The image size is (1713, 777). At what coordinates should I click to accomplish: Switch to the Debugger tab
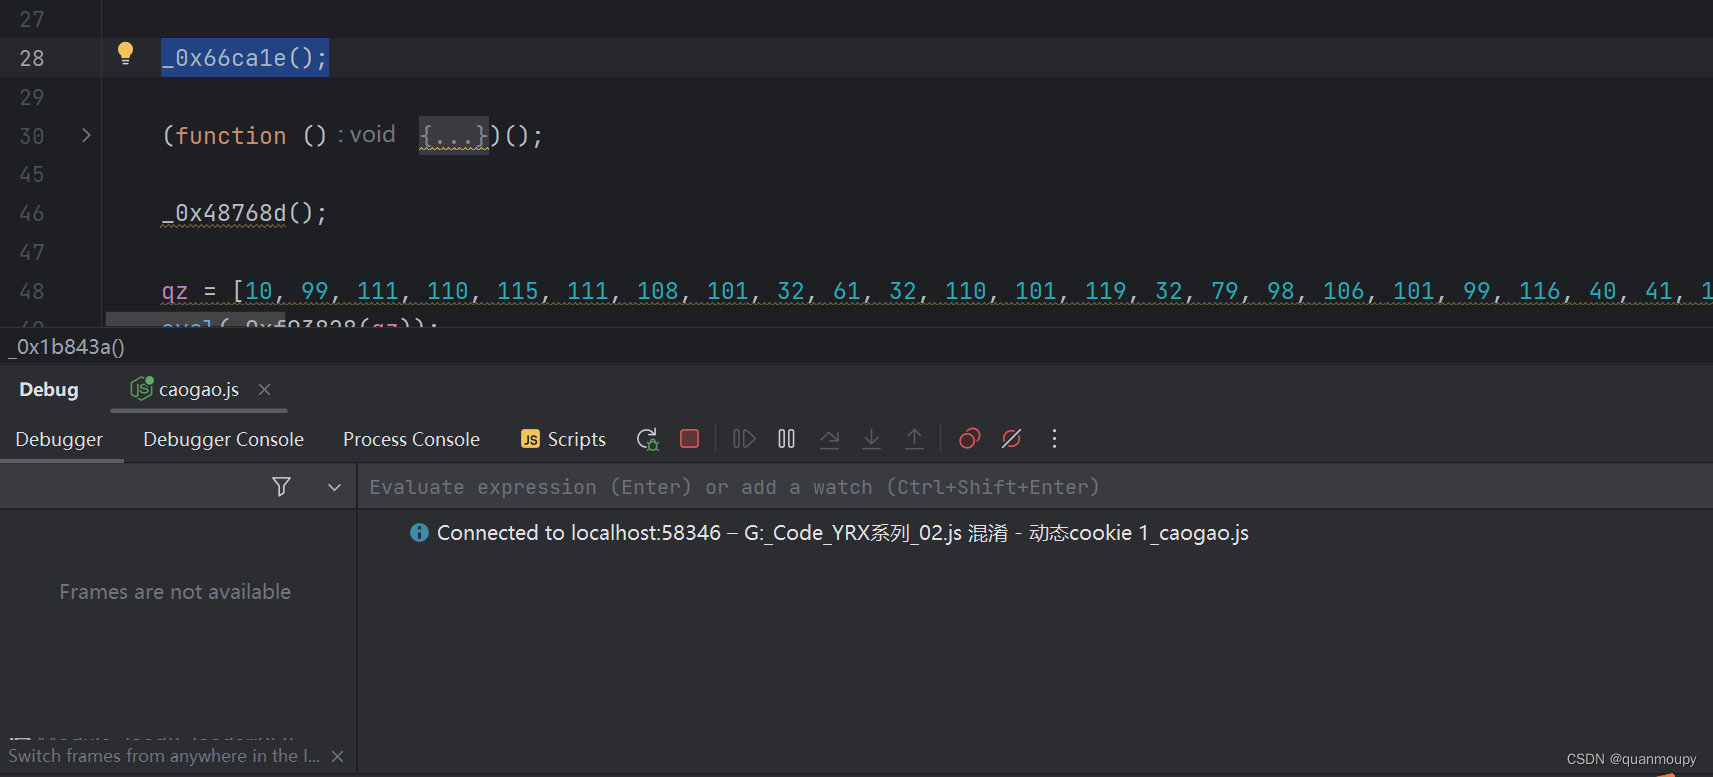click(59, 439)
